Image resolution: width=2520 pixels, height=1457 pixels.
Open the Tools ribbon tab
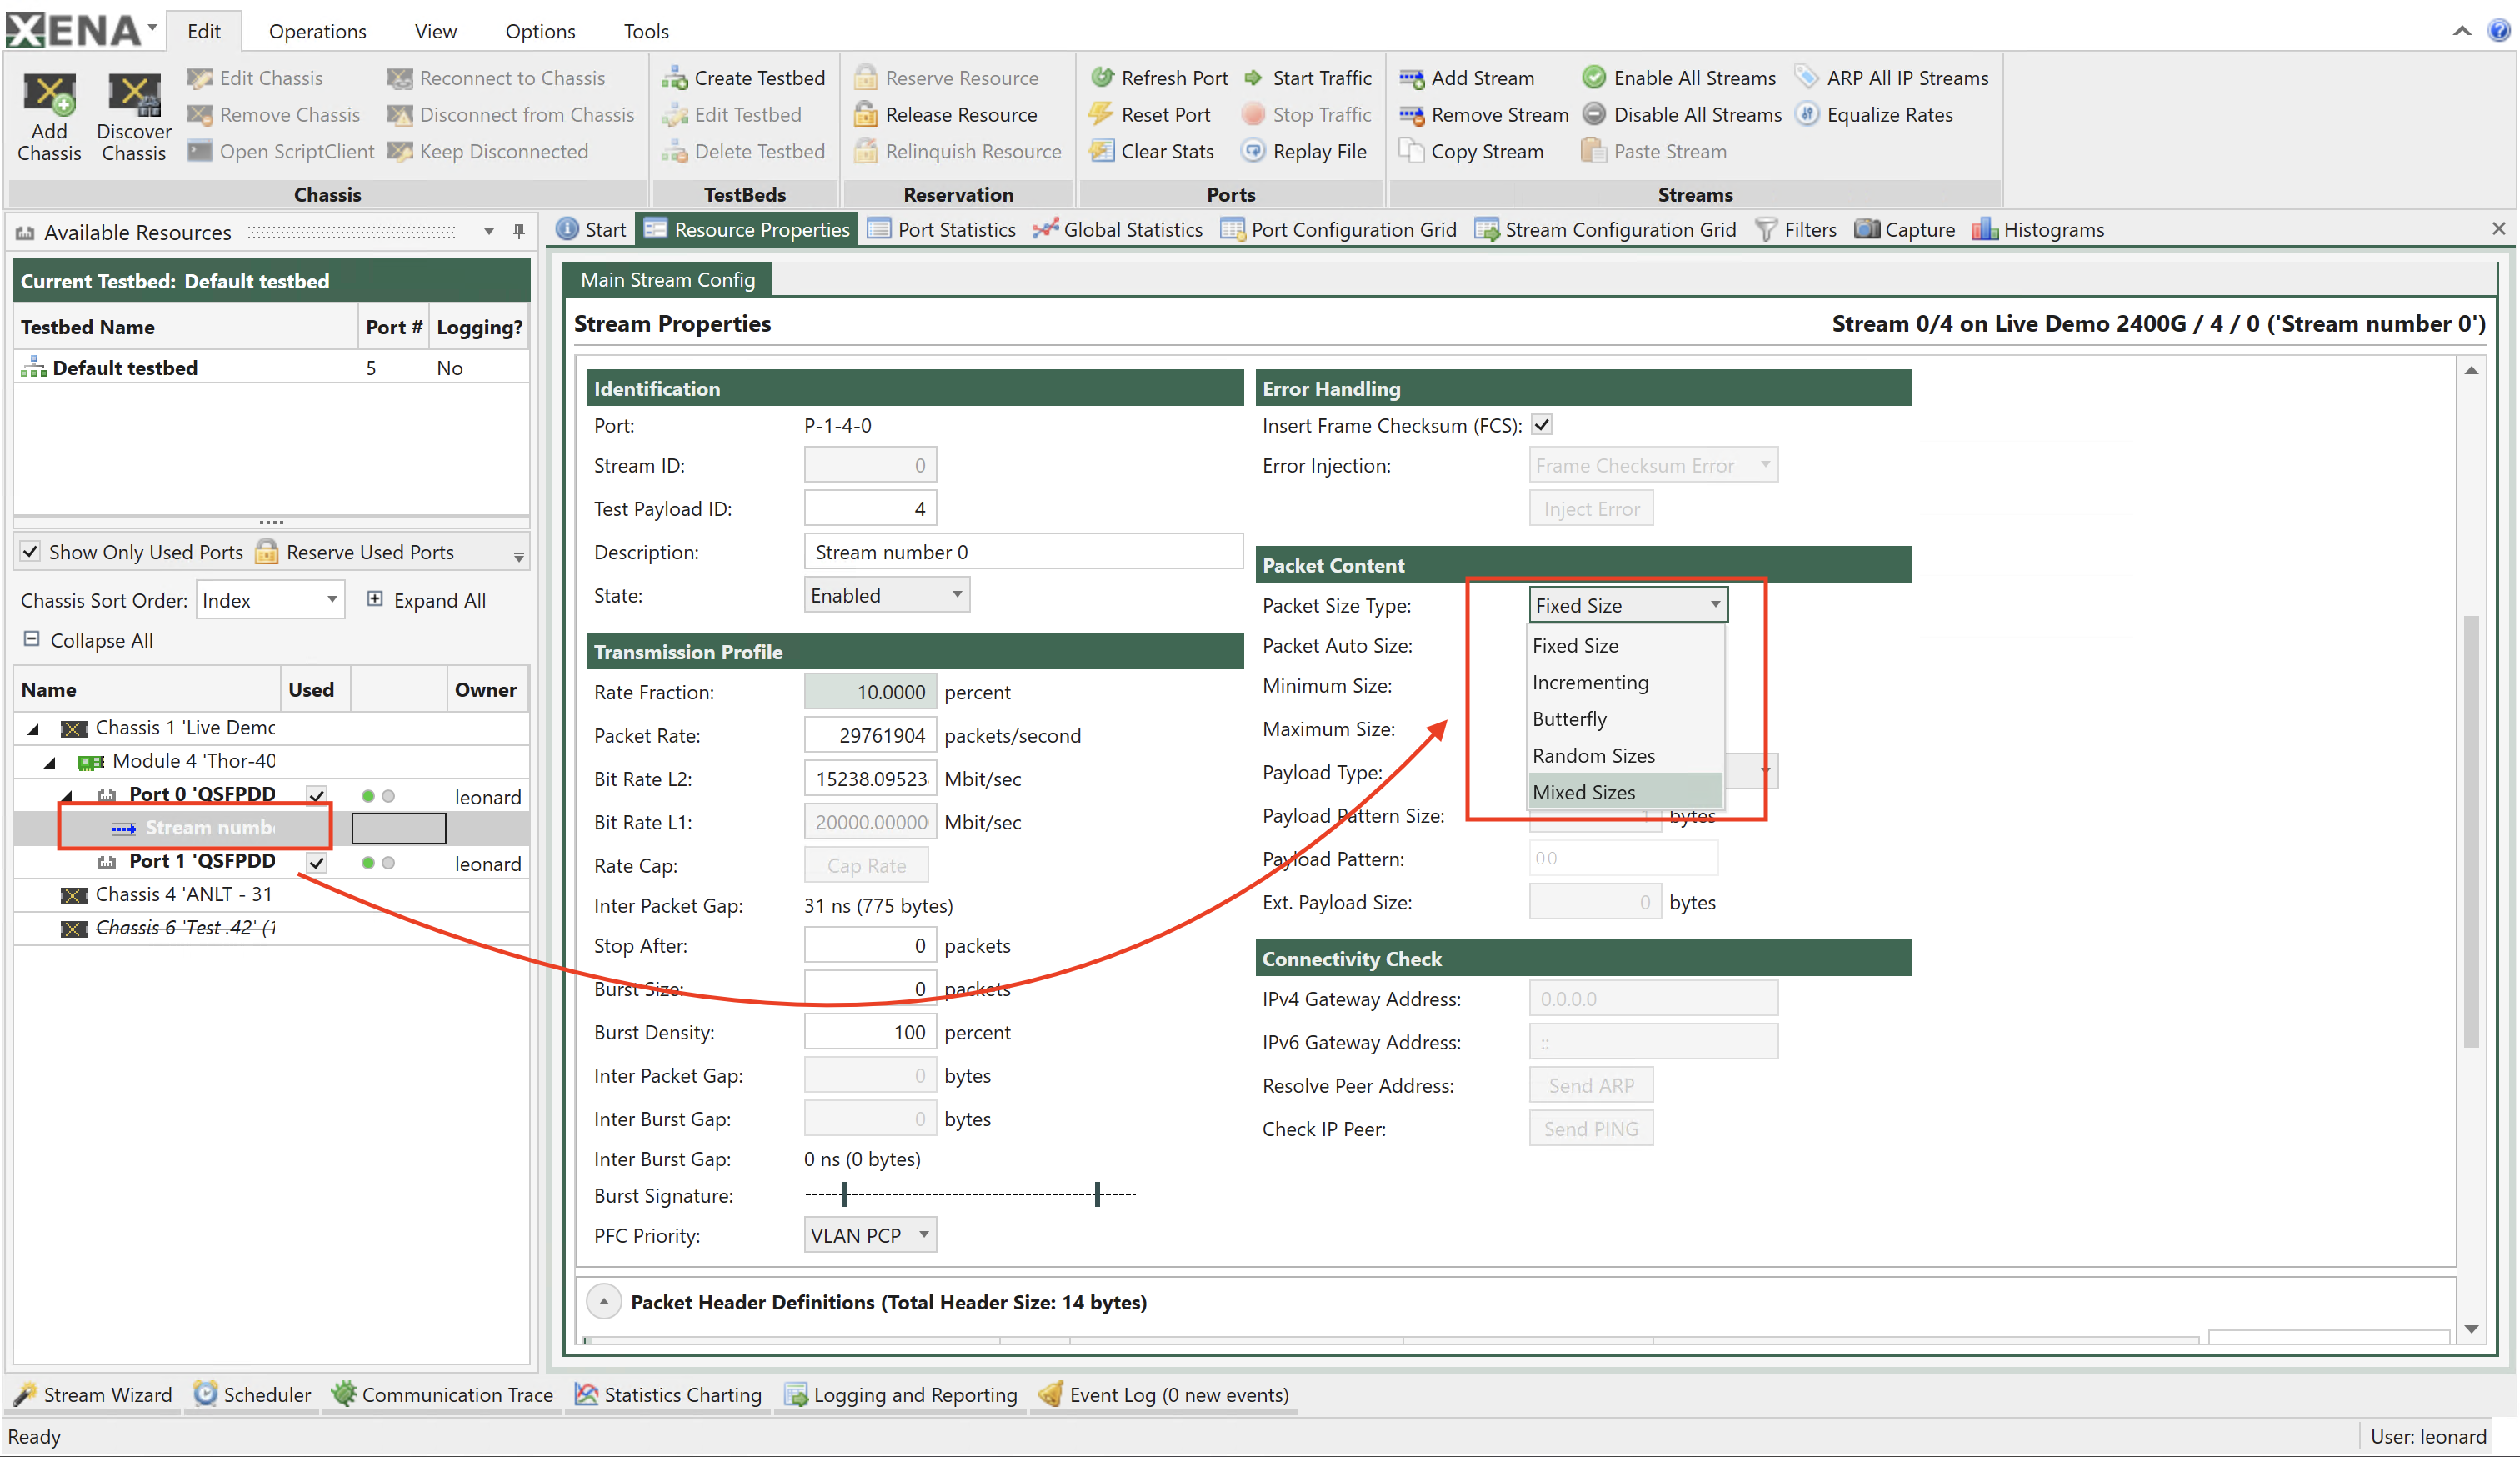point(646,31)
